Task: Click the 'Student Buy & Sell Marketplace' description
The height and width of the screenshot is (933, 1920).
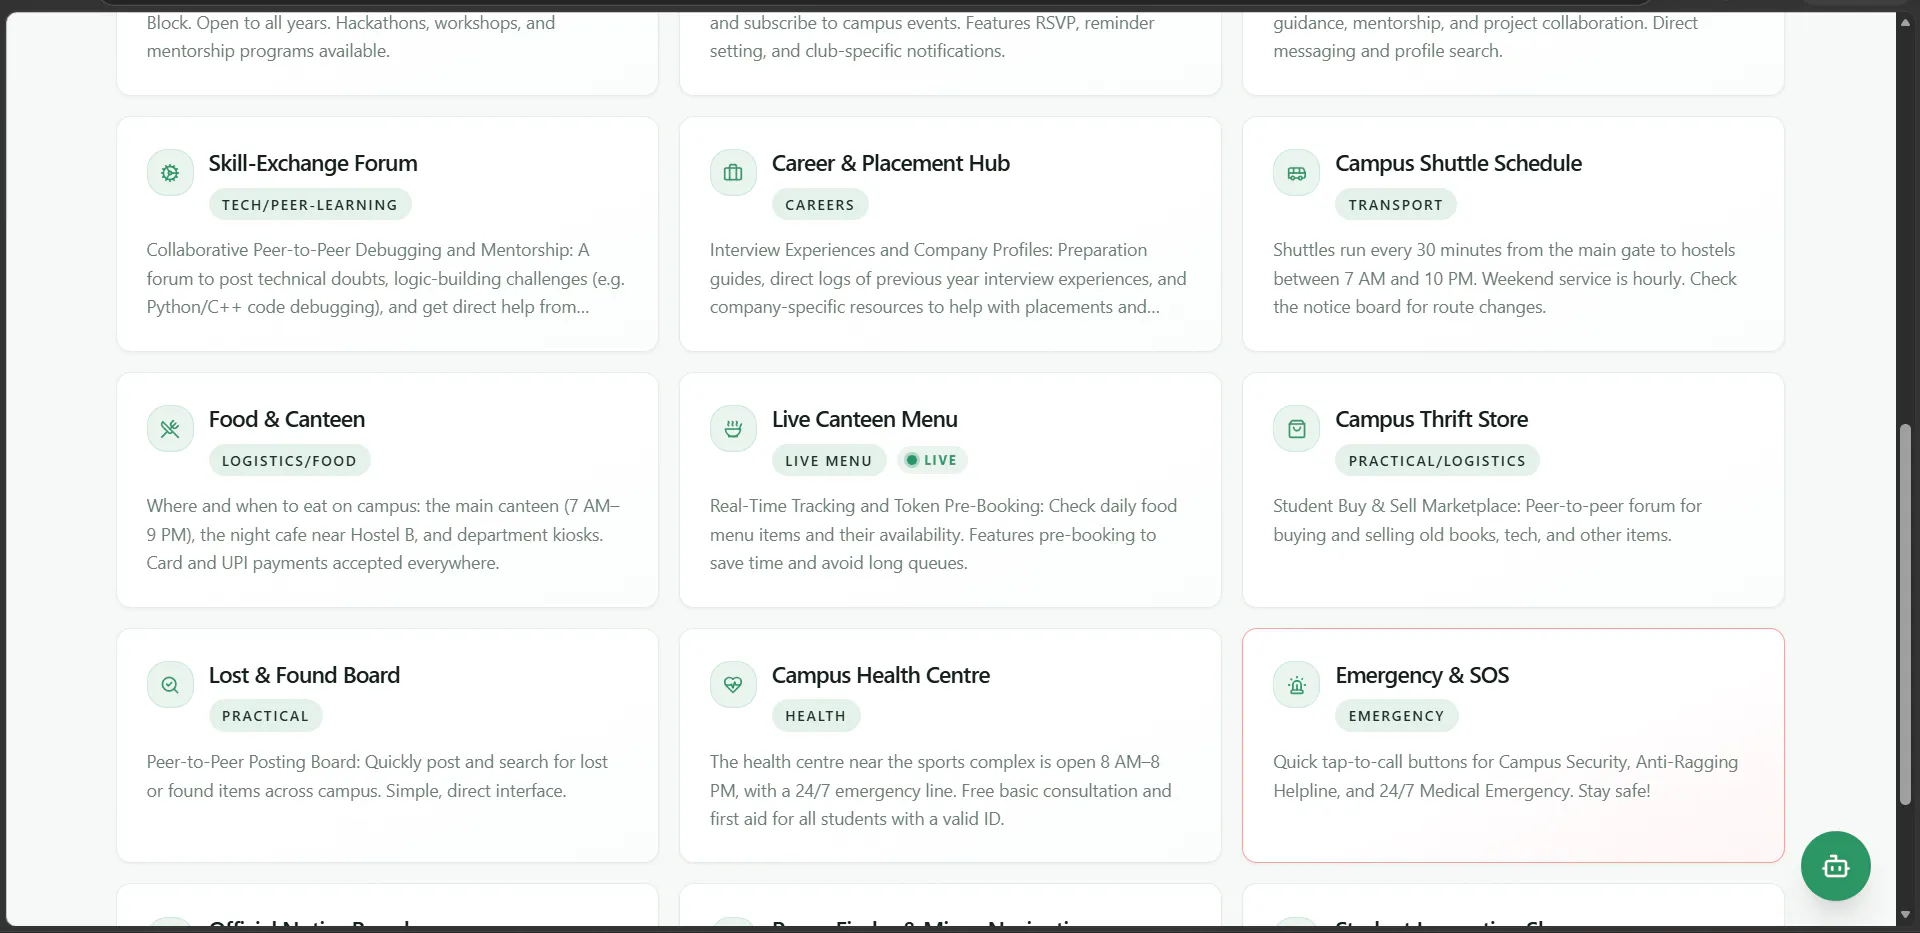Action: pos(1487,520)
